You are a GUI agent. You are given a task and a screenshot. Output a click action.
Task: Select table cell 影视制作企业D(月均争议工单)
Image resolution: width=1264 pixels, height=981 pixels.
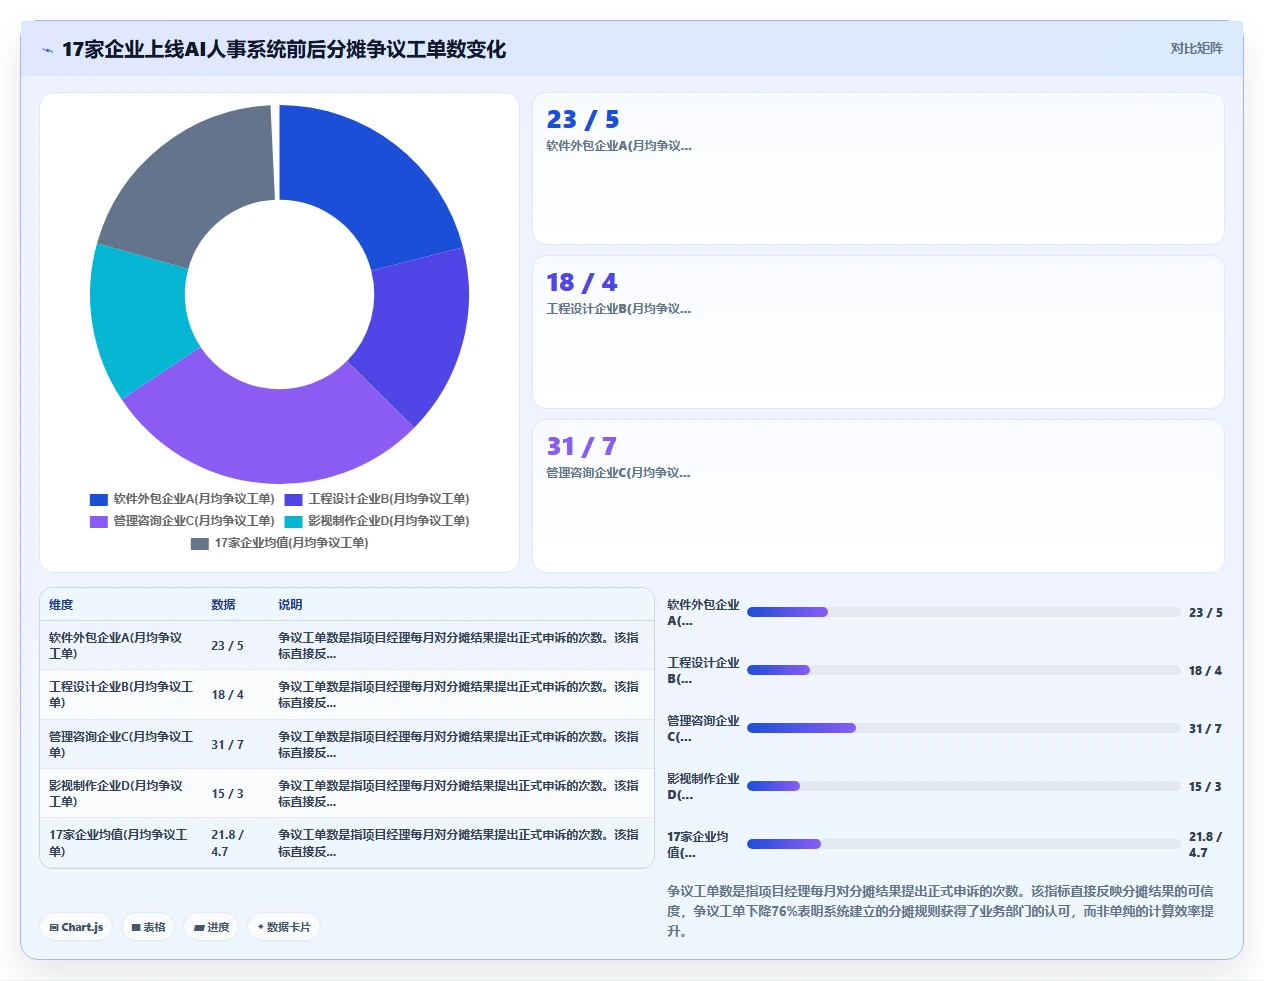tap(120, 793)
